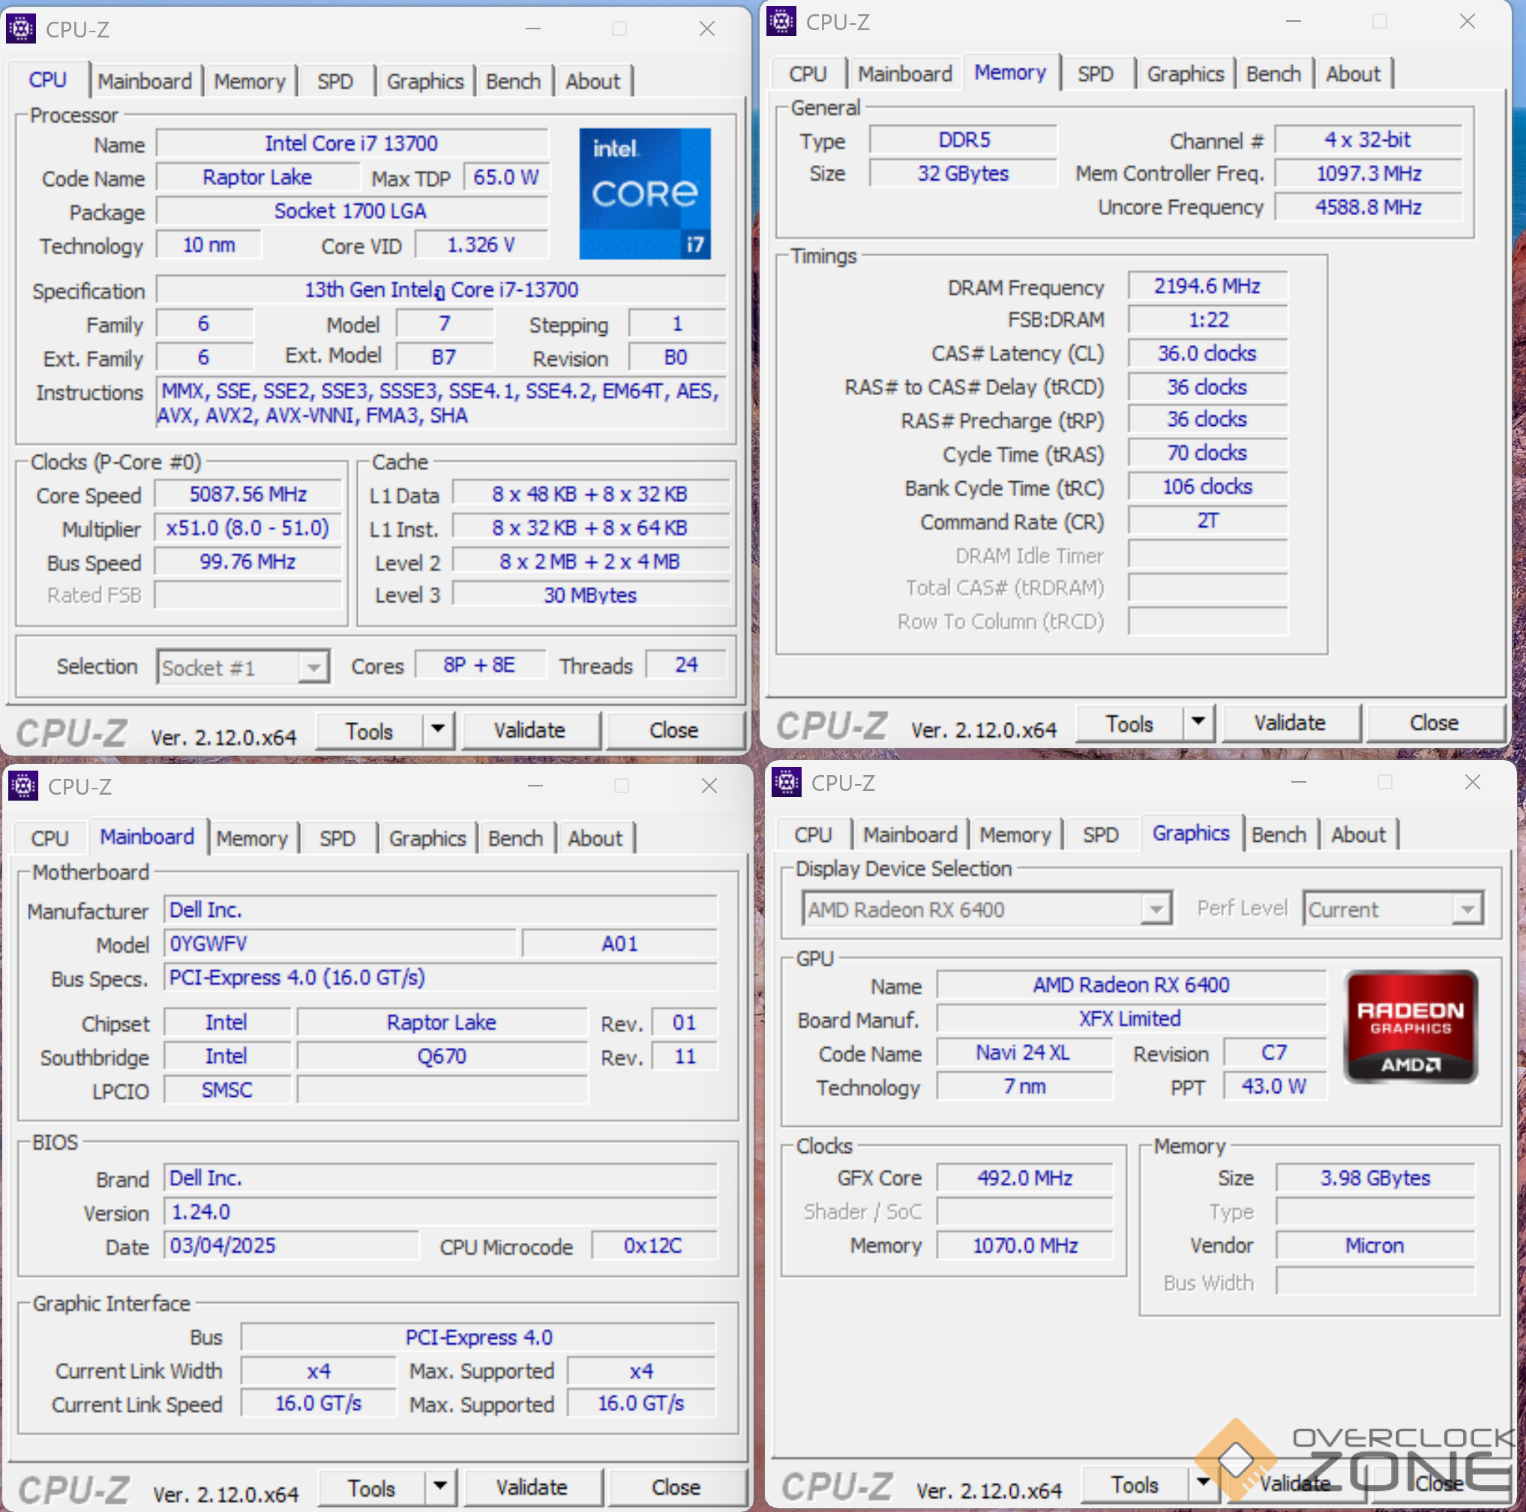Open the Tools dropdown arrow in the Memory tab window
The height and width of the screenshot is (1512, 1526).
[1198, 722]
